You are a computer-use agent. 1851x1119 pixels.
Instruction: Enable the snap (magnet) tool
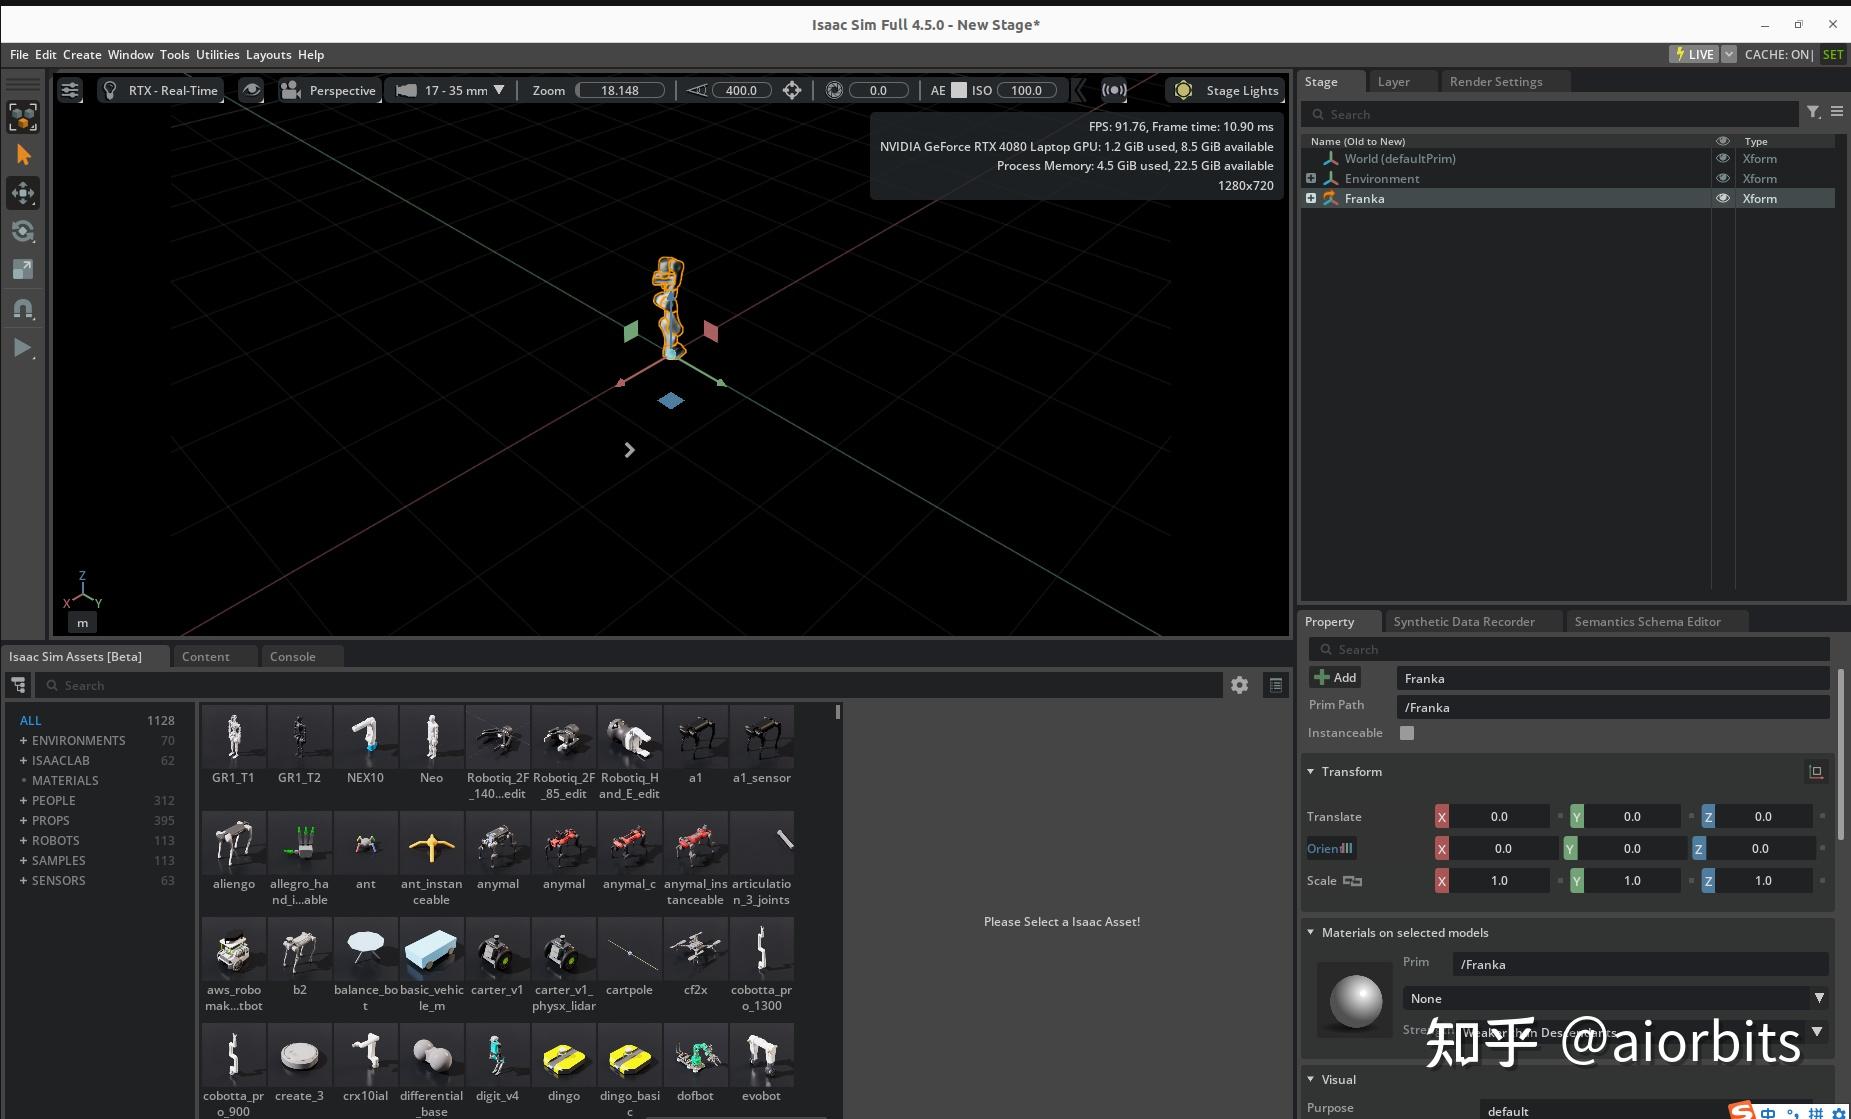click(23, 308)
